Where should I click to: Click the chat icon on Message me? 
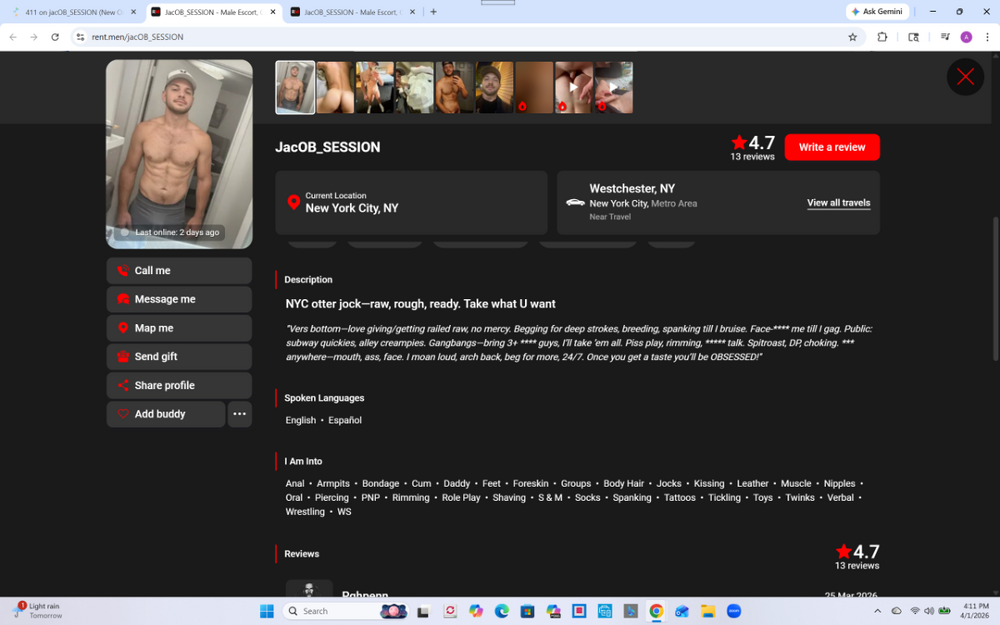click(x=123, y=299)
